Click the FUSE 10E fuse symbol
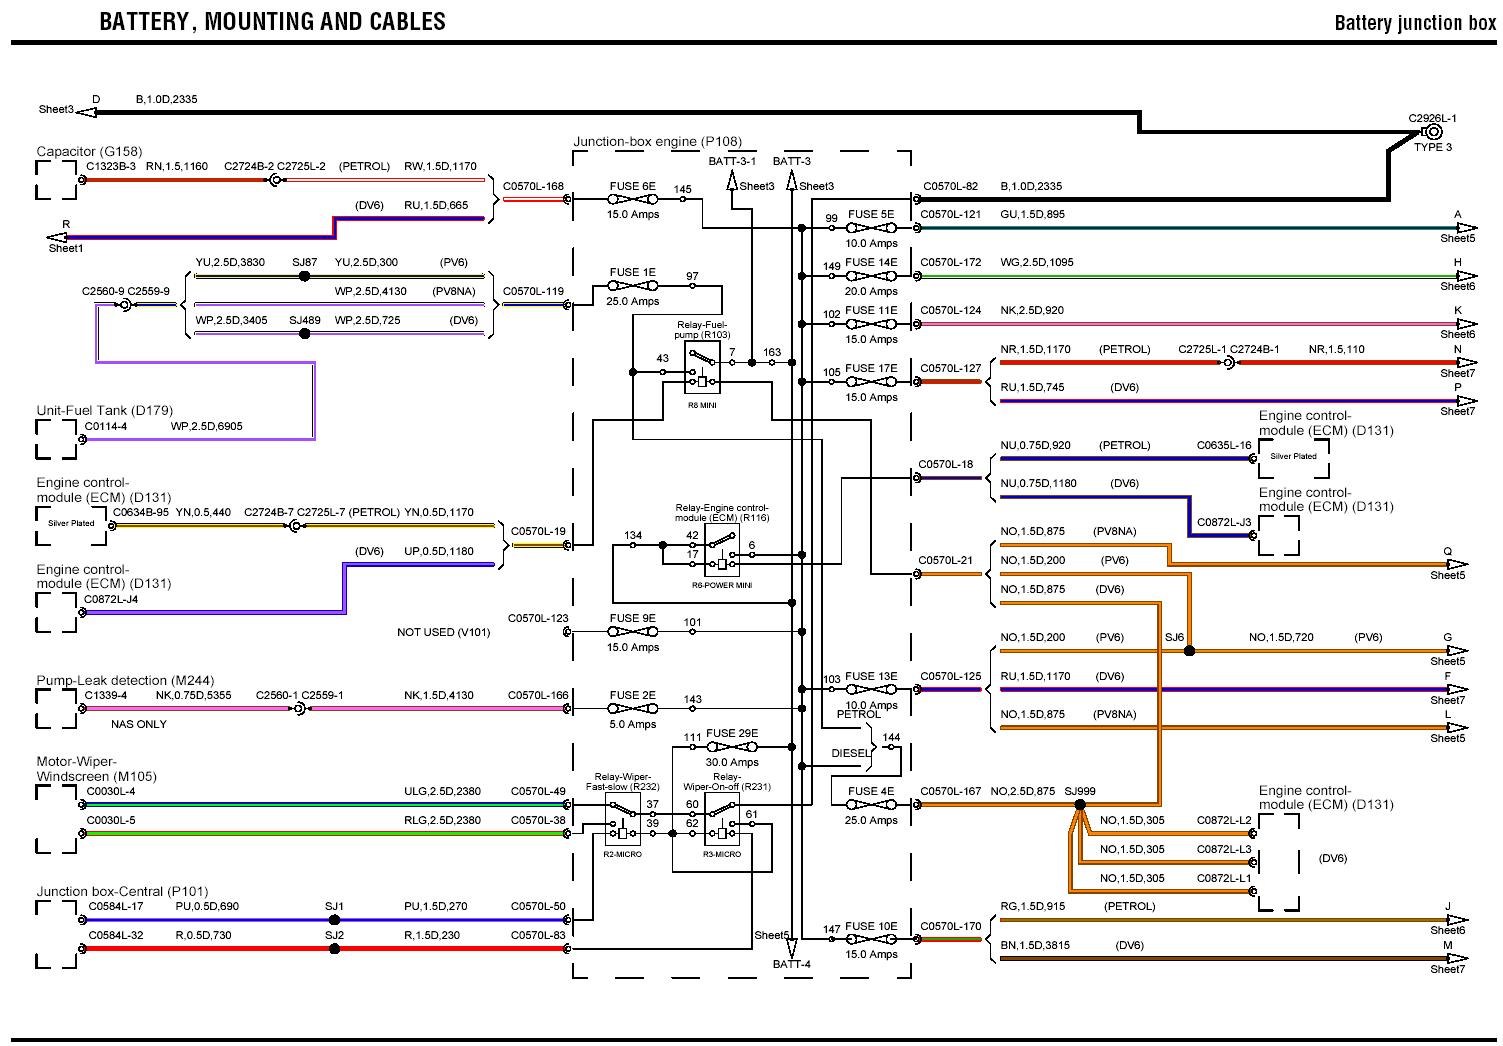This screenshot has height=1046, width=1503. [x=871, y=940]
